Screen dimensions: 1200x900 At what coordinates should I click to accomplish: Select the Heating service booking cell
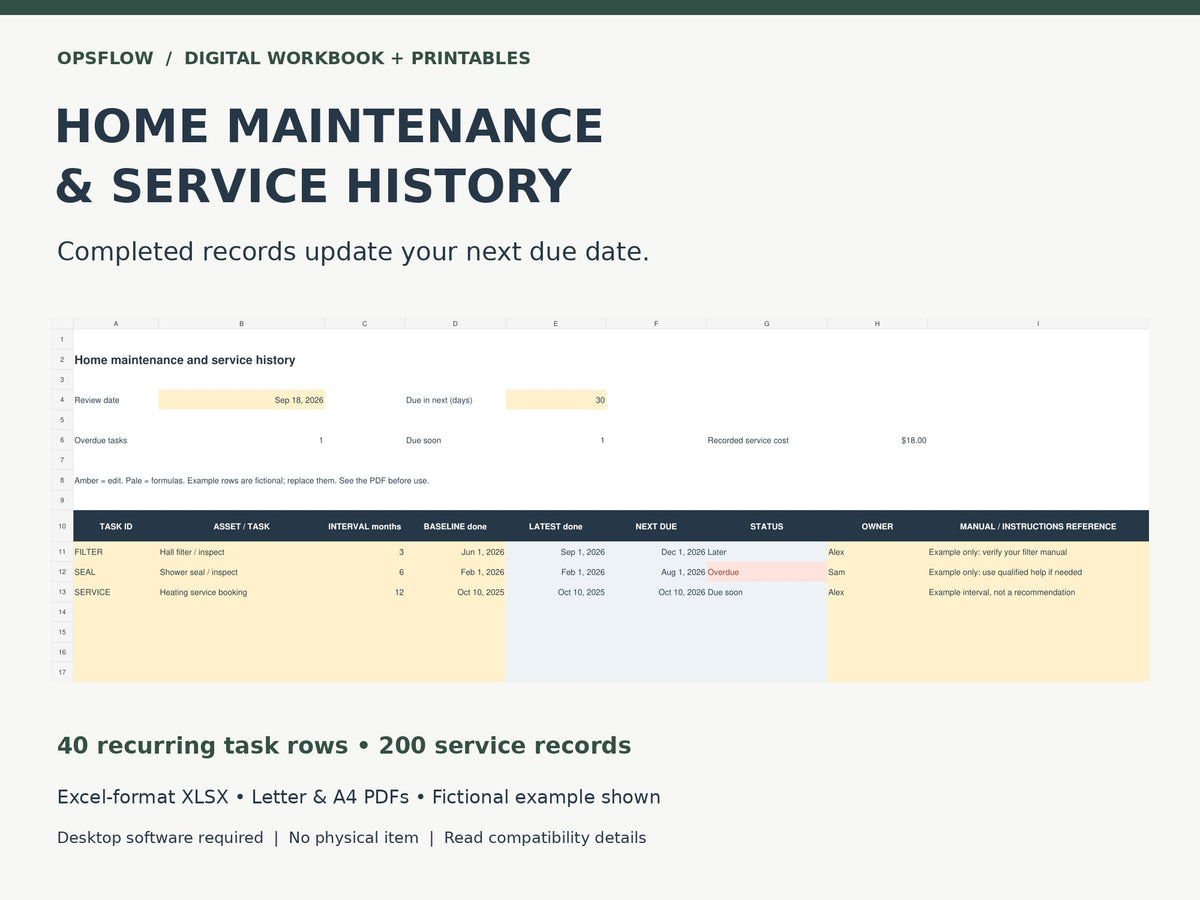[242, 592]
